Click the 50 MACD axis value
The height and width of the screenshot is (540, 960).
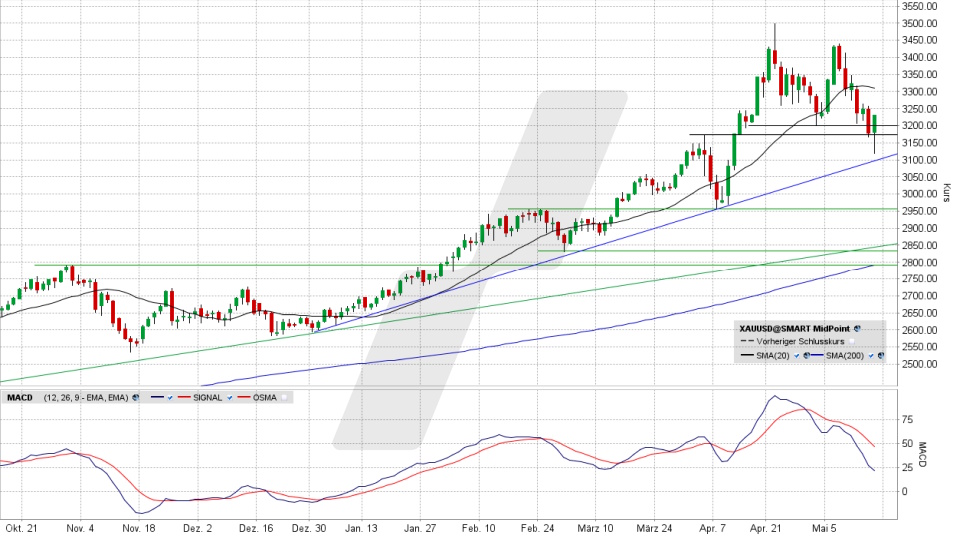(907, 444)
